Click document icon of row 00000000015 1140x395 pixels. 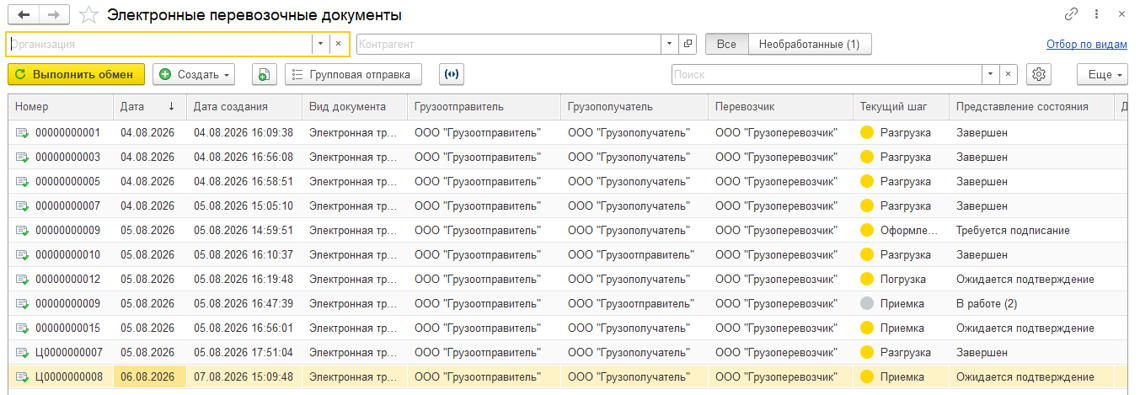click(x=23, y=328)
